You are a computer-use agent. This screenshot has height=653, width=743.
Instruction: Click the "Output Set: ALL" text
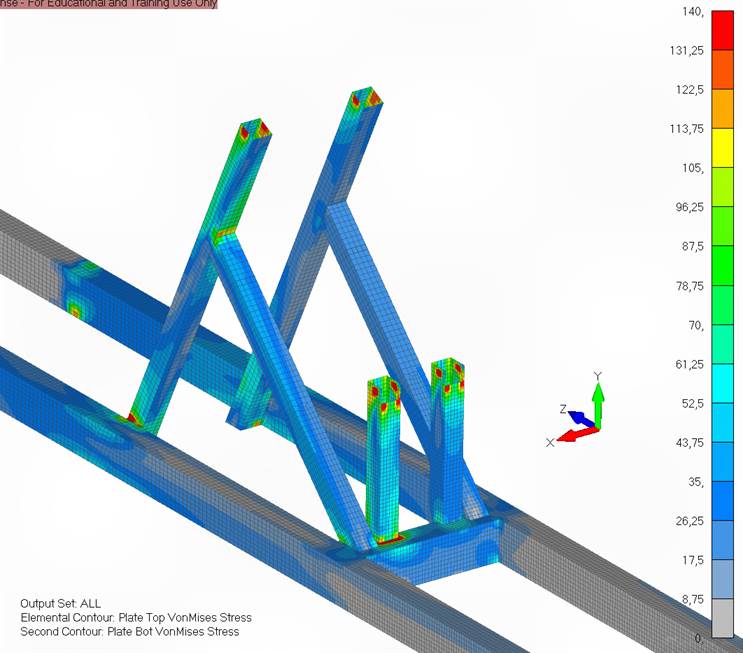(x=60, y=604)
